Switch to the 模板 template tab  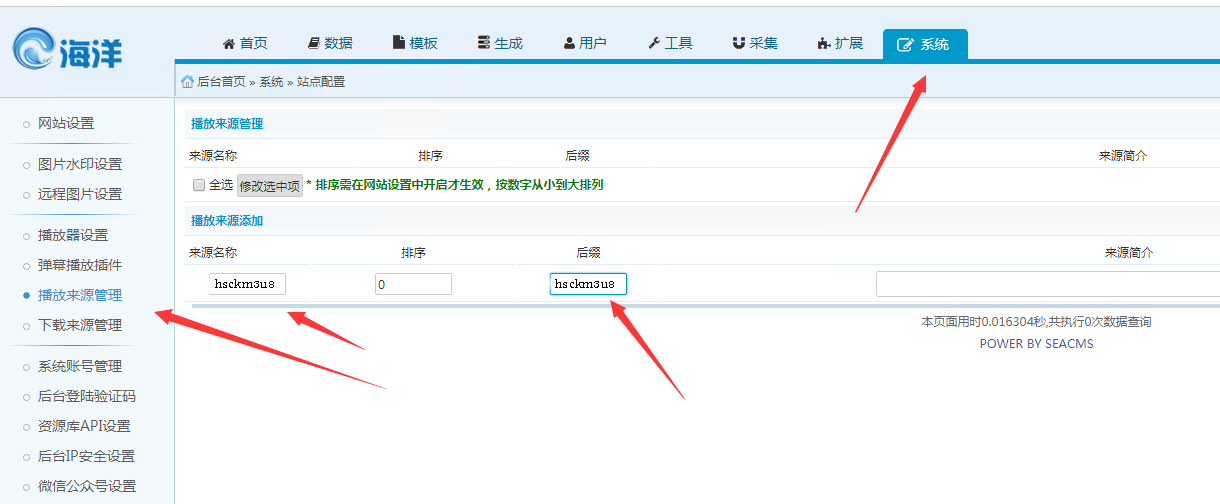[415, 43]
